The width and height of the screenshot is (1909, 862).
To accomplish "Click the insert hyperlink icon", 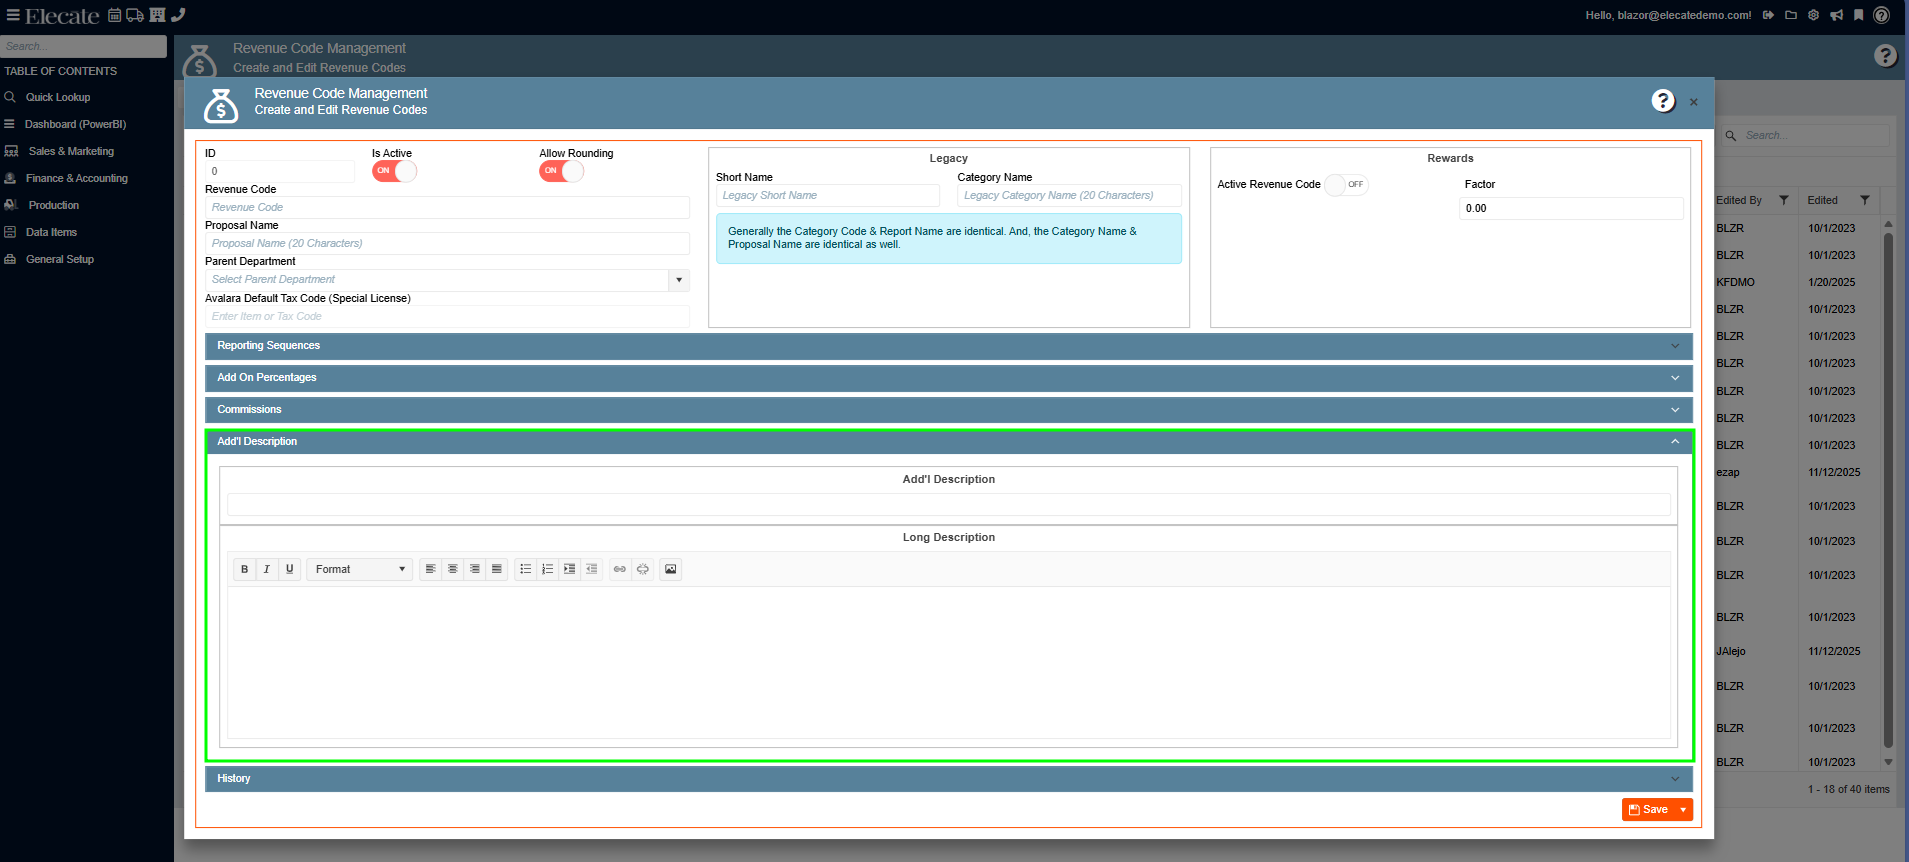I will [620, 569].
